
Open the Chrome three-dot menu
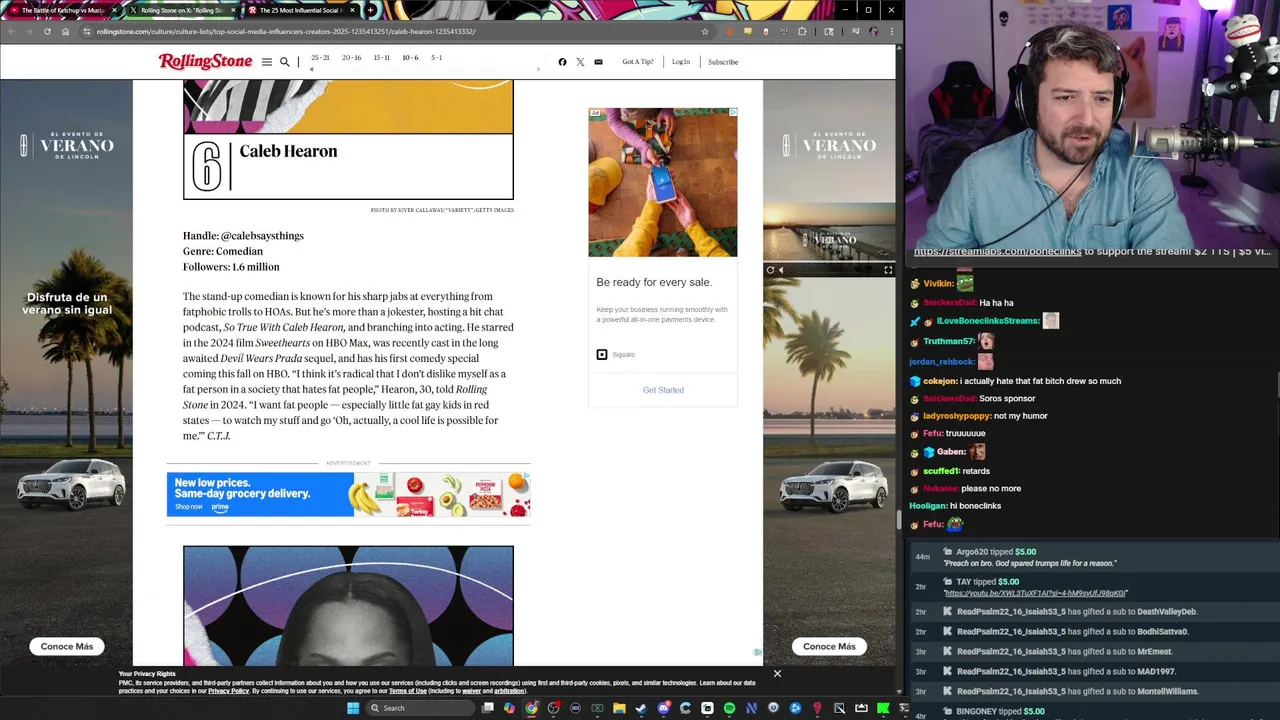click(x=891, y=31)
